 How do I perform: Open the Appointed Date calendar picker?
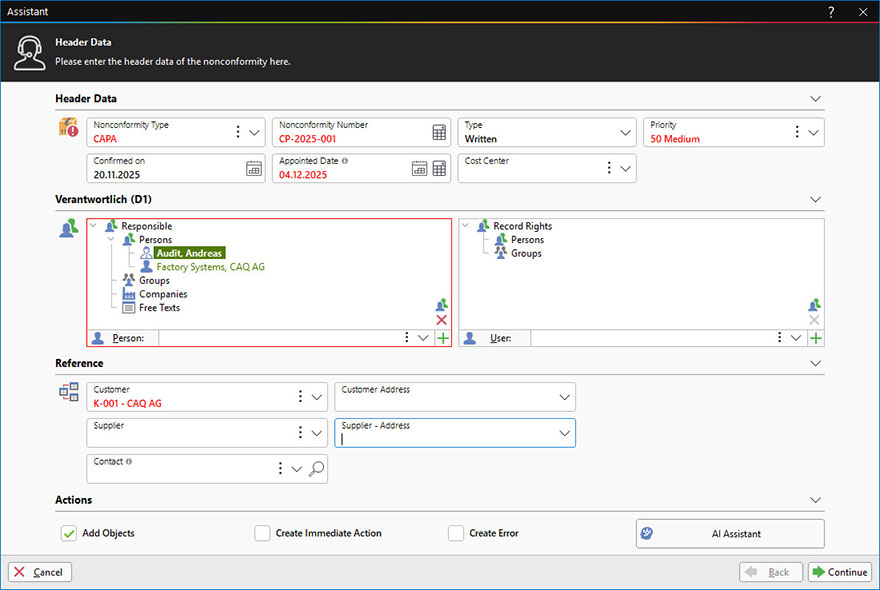point(420,169)
